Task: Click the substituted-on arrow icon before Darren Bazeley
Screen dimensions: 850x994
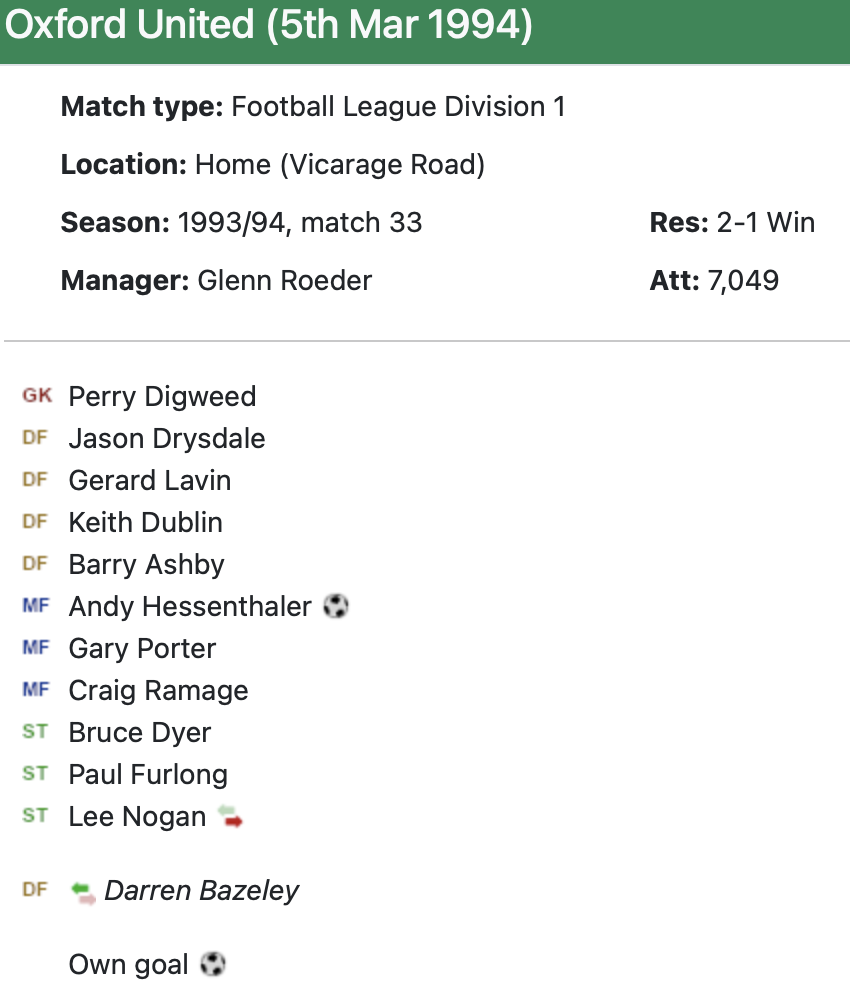Action: pos(84,891)
